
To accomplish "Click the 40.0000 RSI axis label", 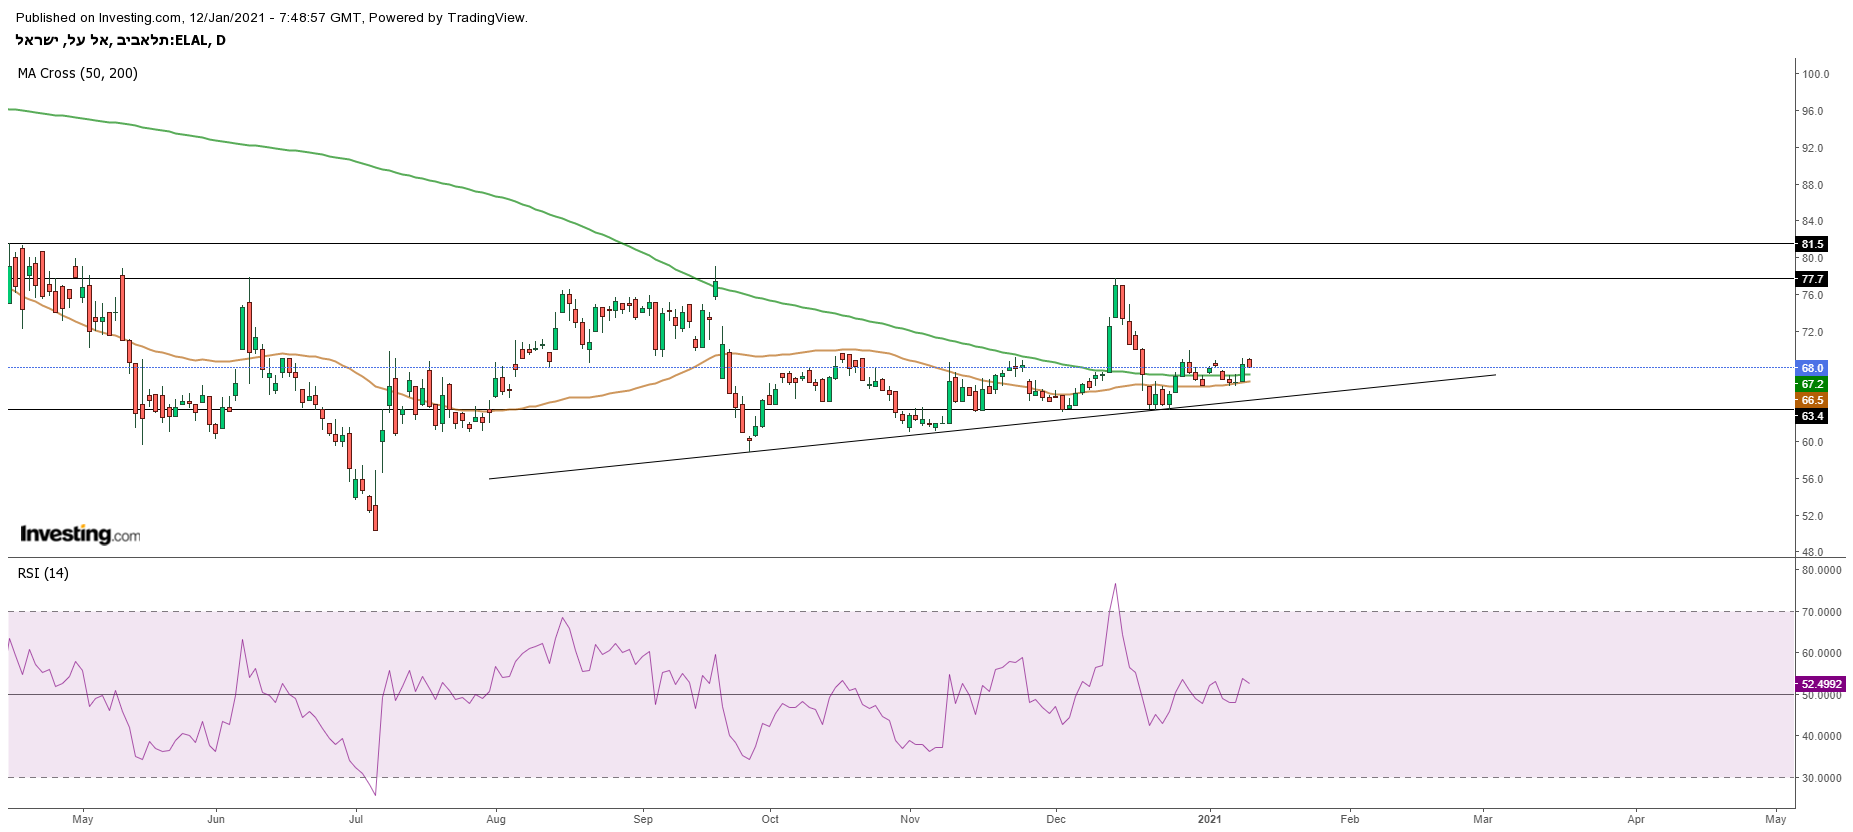I will coord(1821,736).
